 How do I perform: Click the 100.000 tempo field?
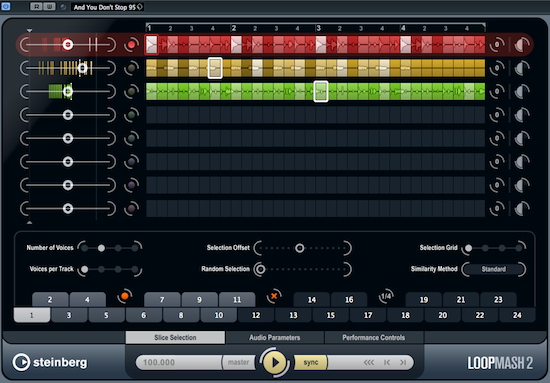(x=179, y=362)
